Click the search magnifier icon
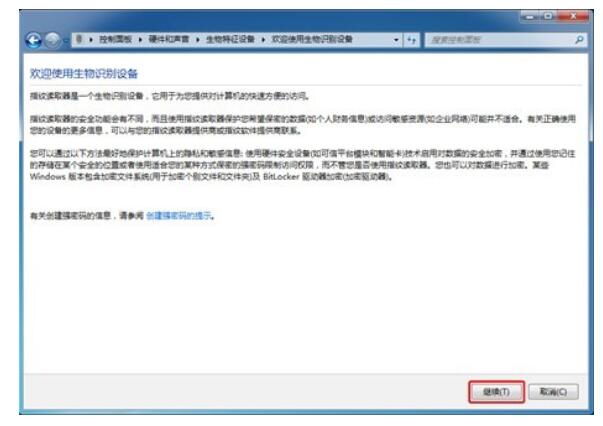603x426 pixels. (579, 39)
